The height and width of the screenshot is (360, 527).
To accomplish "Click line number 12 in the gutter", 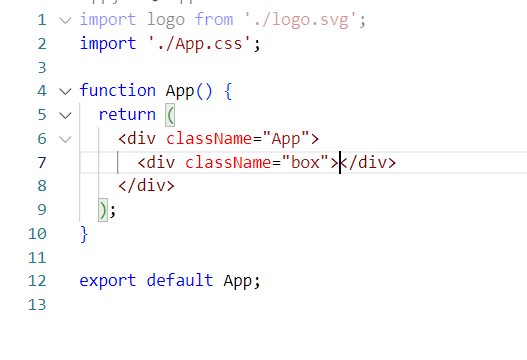I will pos(37,281).
